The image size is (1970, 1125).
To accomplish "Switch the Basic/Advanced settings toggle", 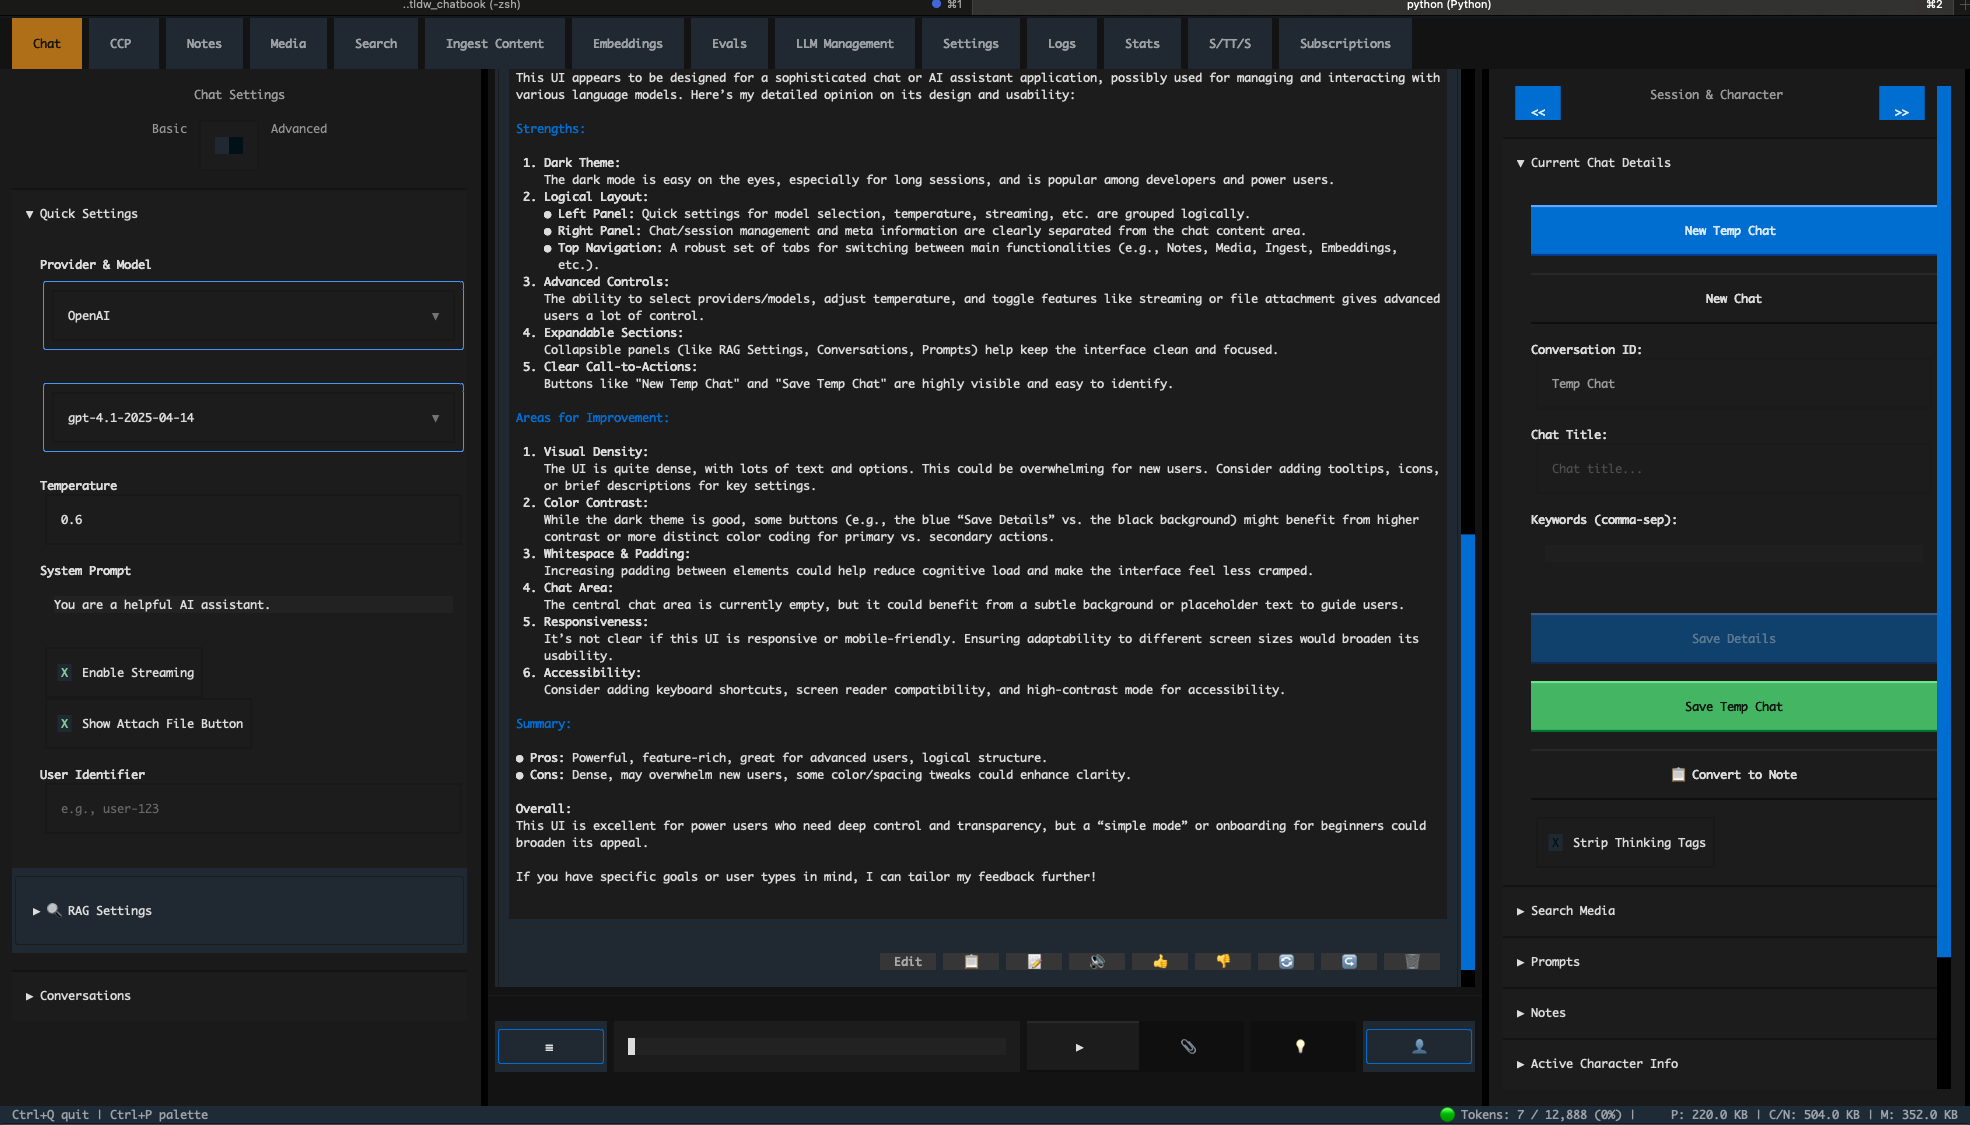I will [229, 146].
